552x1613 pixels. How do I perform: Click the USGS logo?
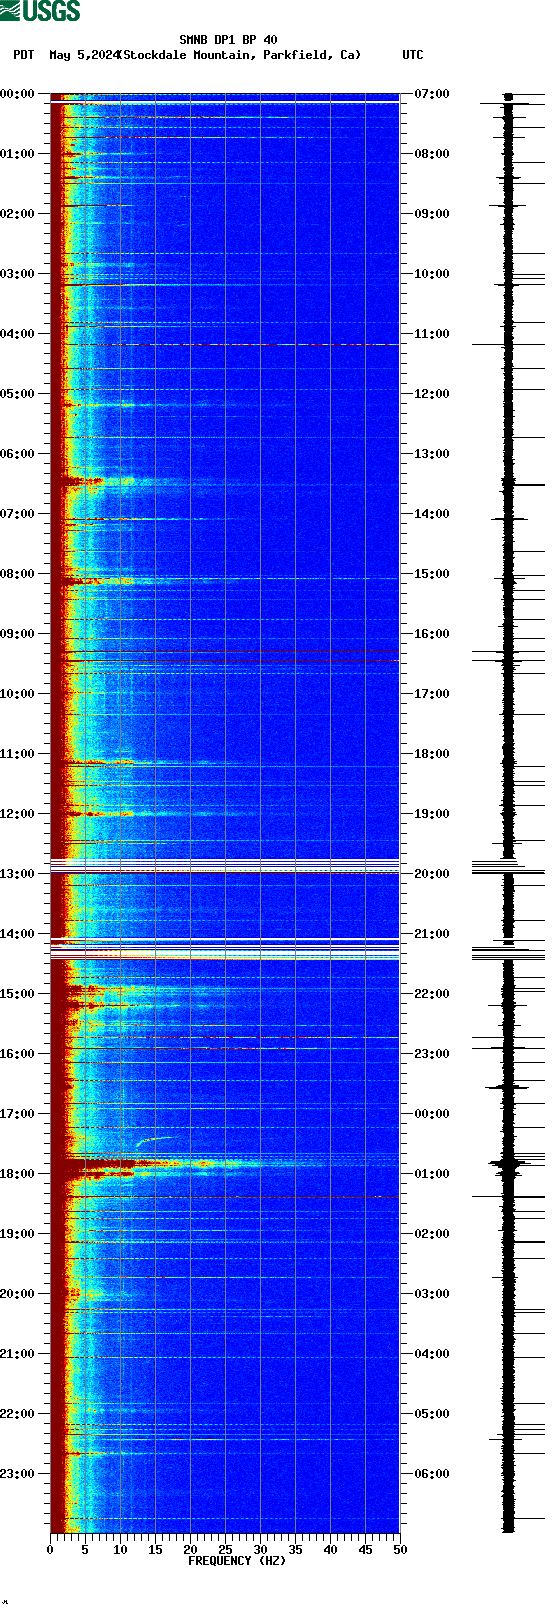click(40, 11)
